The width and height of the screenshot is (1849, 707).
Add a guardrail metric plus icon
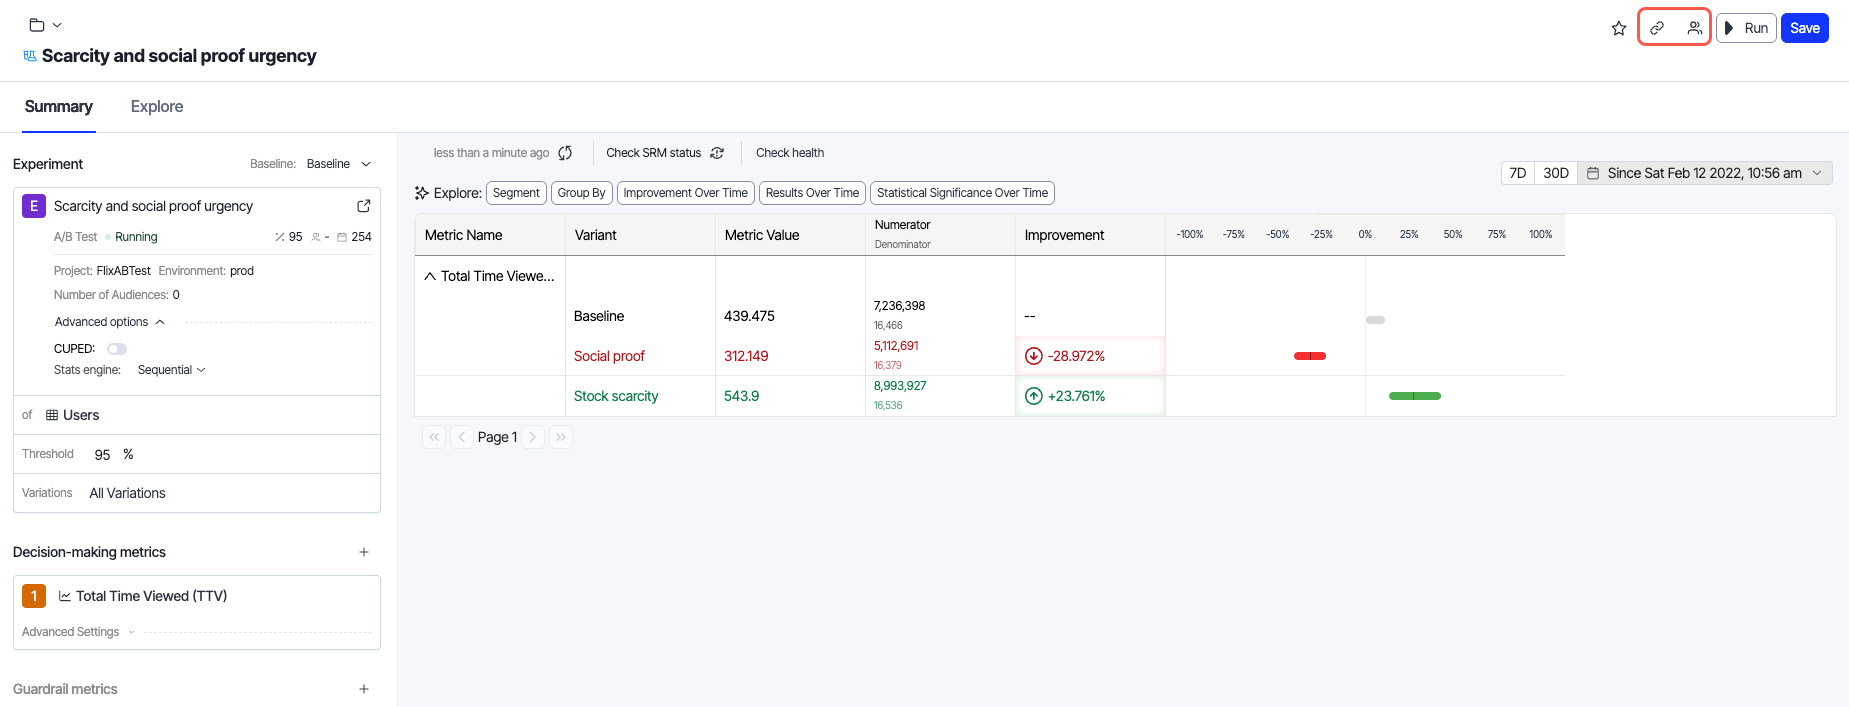pyautogui.click(x=364, y=689)
